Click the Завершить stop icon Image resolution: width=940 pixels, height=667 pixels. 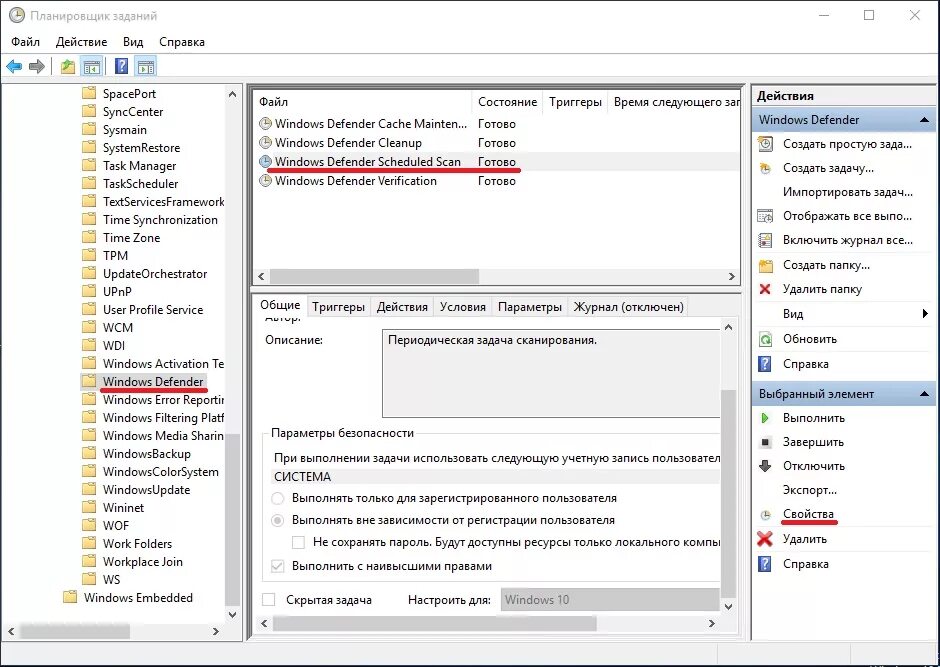[765, 442]
